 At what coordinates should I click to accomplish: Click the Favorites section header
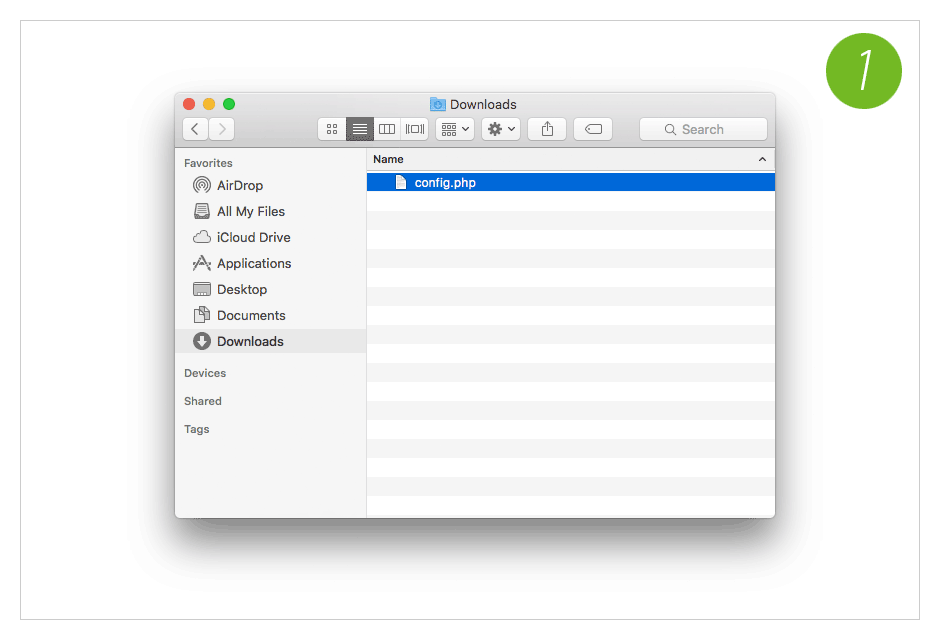[x=208, y=163]
